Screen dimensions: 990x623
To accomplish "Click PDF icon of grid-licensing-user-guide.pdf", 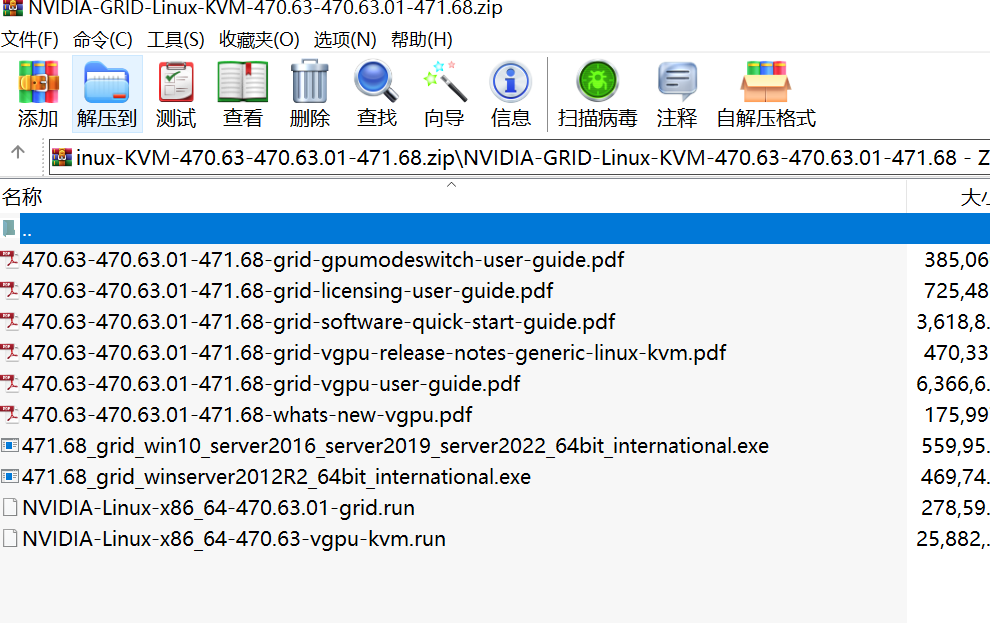I will 9,291.
